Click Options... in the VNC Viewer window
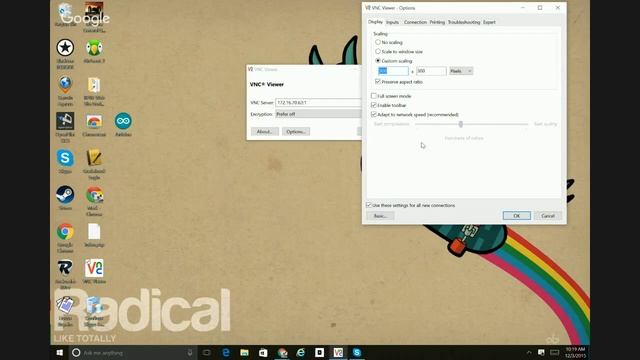 tap(296, 131)
